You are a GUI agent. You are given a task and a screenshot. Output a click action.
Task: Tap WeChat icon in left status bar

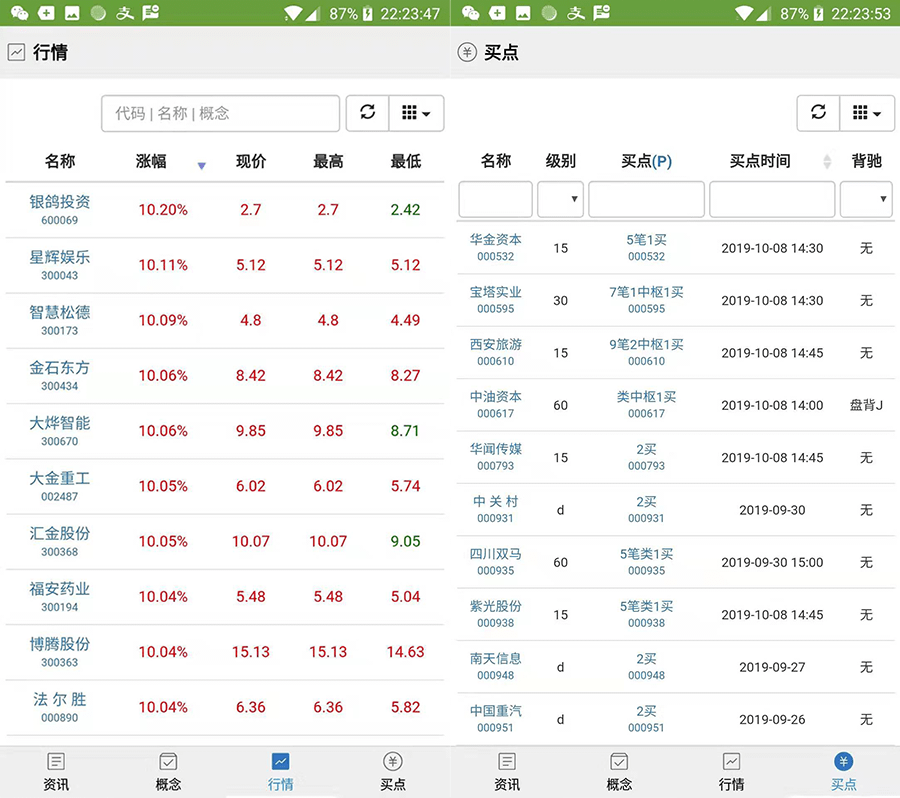click(x=20, y=13)
